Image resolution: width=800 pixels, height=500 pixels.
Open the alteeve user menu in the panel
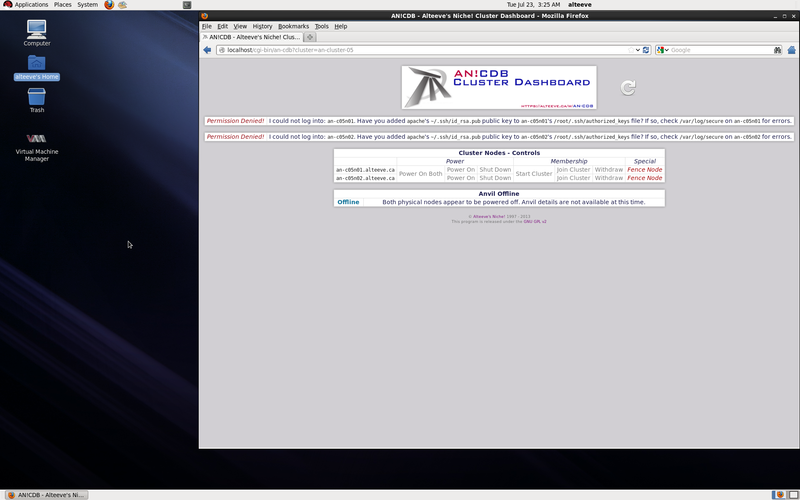tap(580, 5)
